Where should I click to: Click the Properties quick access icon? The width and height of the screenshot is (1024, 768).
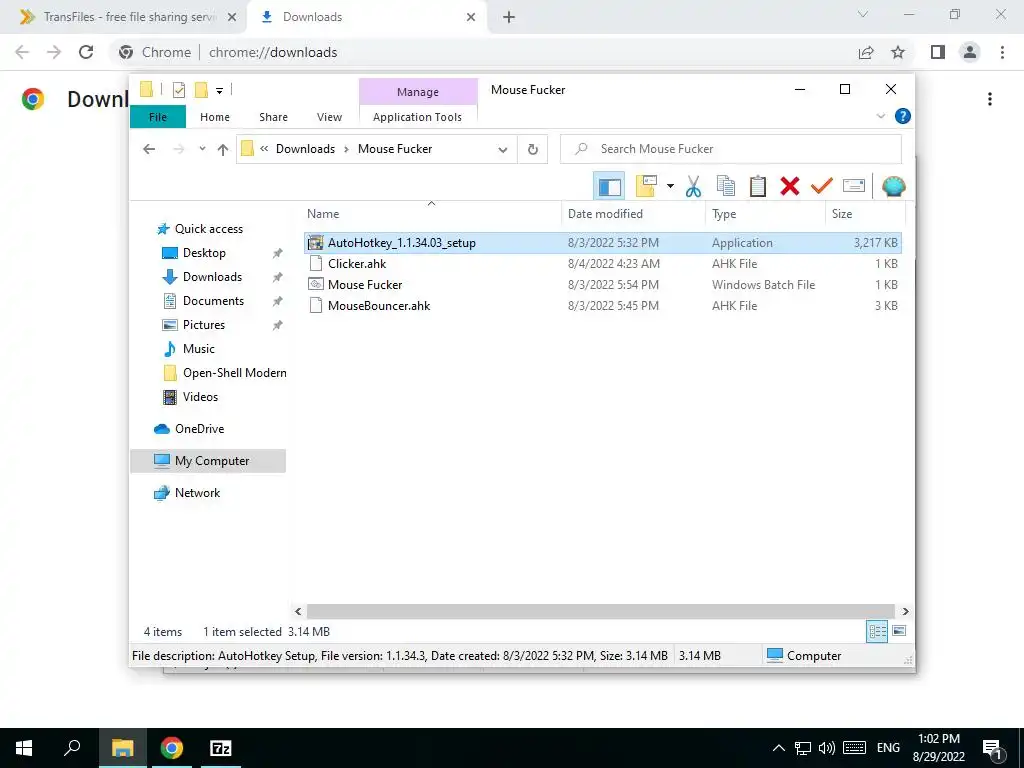click(x=178, y=90)
